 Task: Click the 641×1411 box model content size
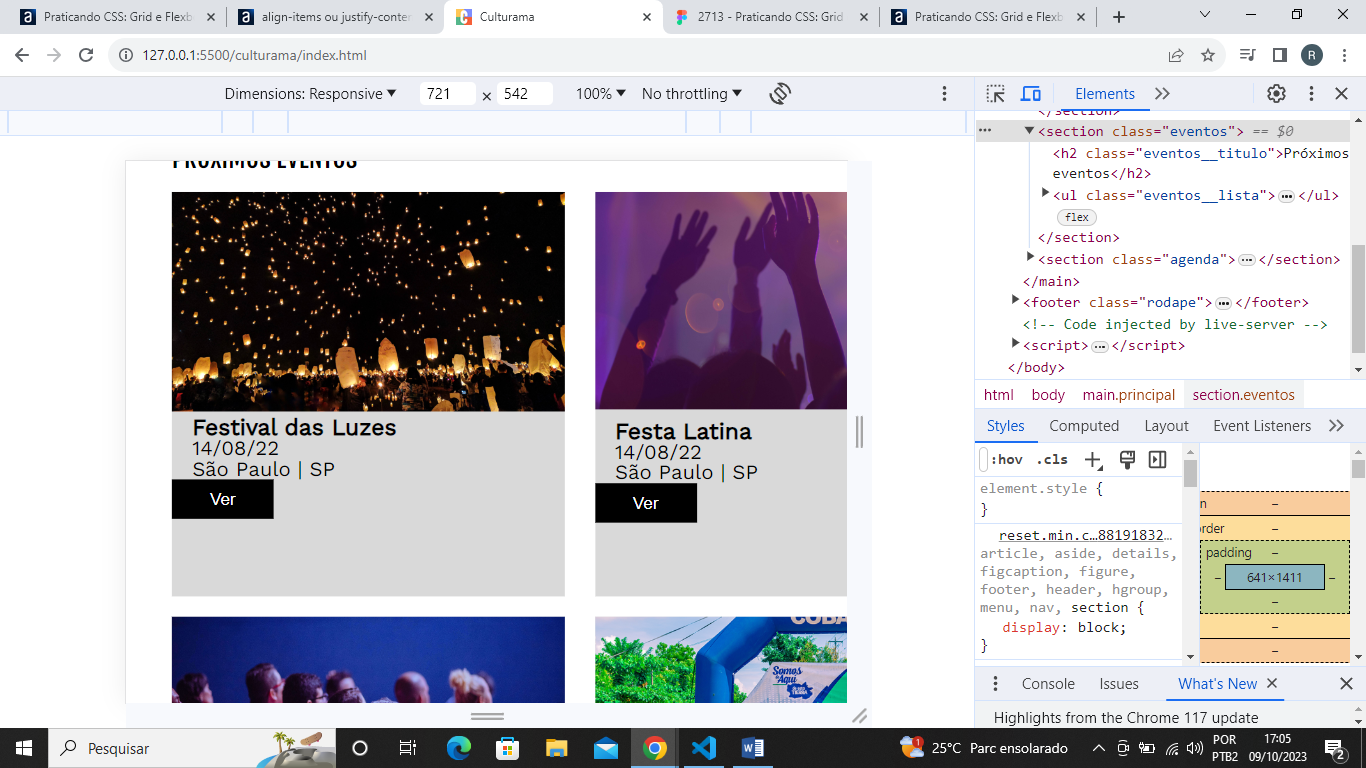tap(1275, 577)
